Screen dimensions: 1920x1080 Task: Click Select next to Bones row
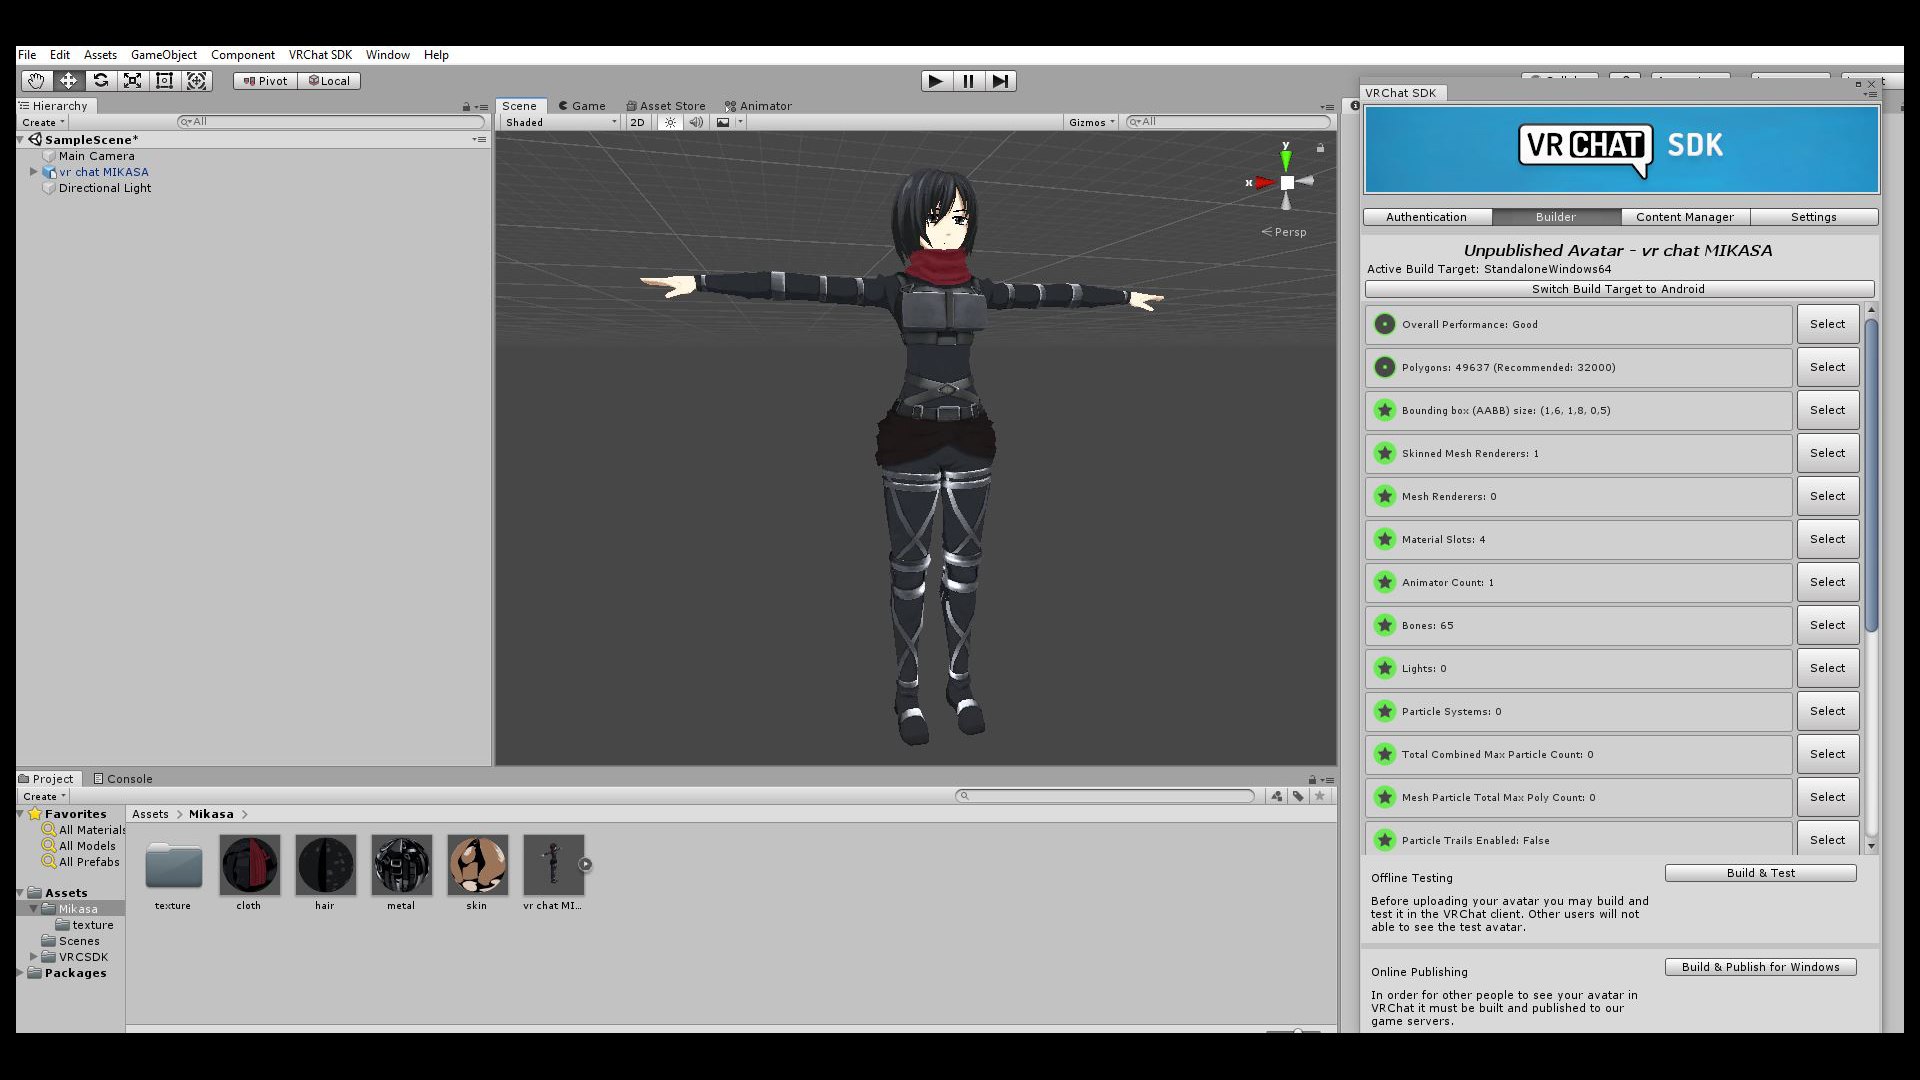[x=1827, y=625]
